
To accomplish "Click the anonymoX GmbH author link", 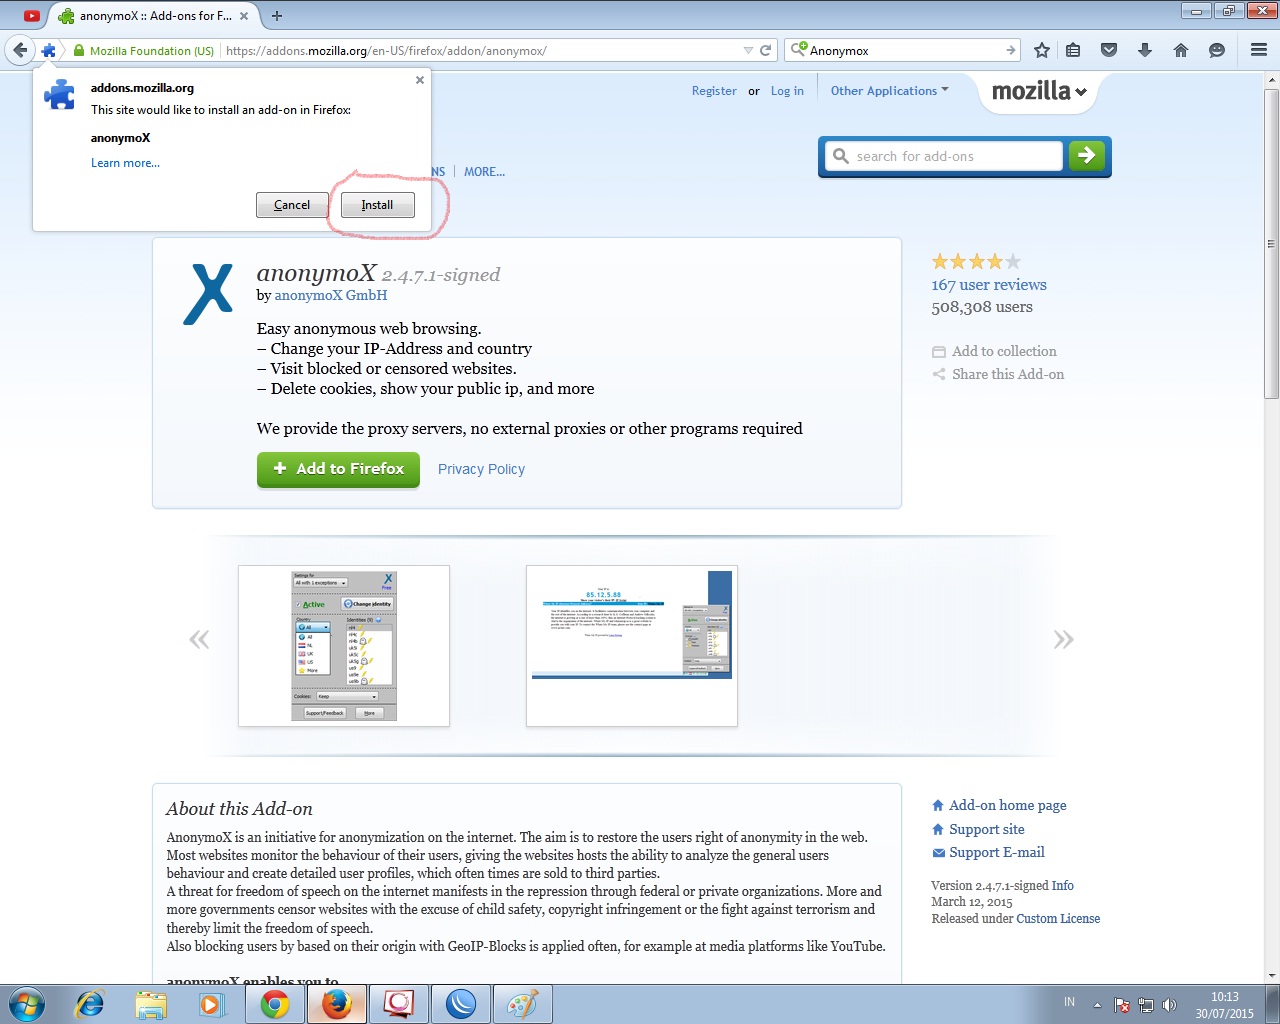I will click(x=330, y=295).
